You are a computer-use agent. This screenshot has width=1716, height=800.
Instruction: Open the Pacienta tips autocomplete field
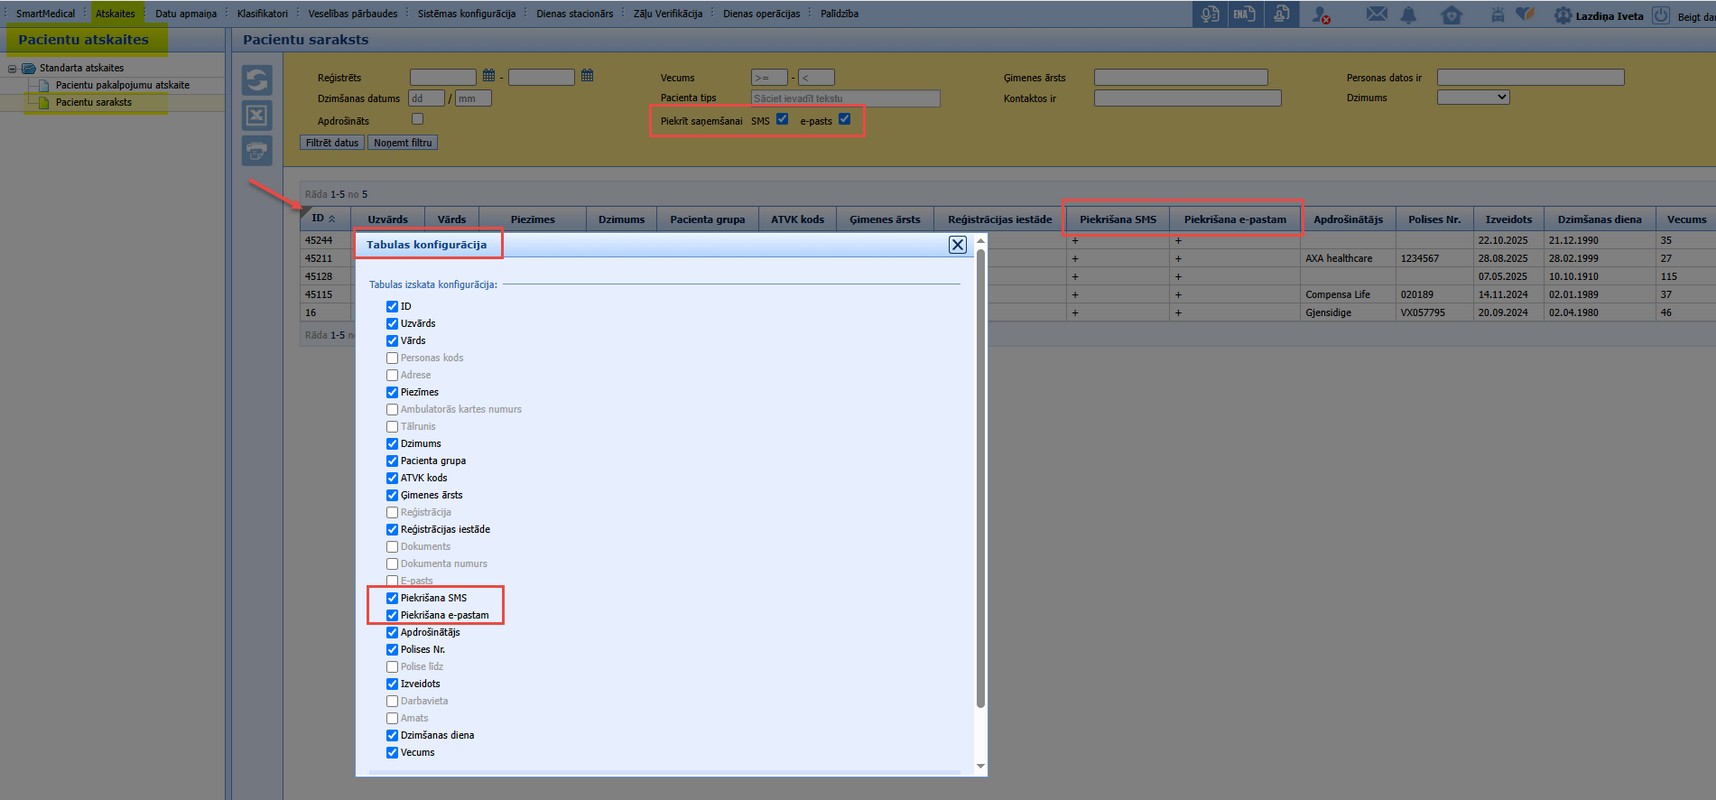point(845,98)
